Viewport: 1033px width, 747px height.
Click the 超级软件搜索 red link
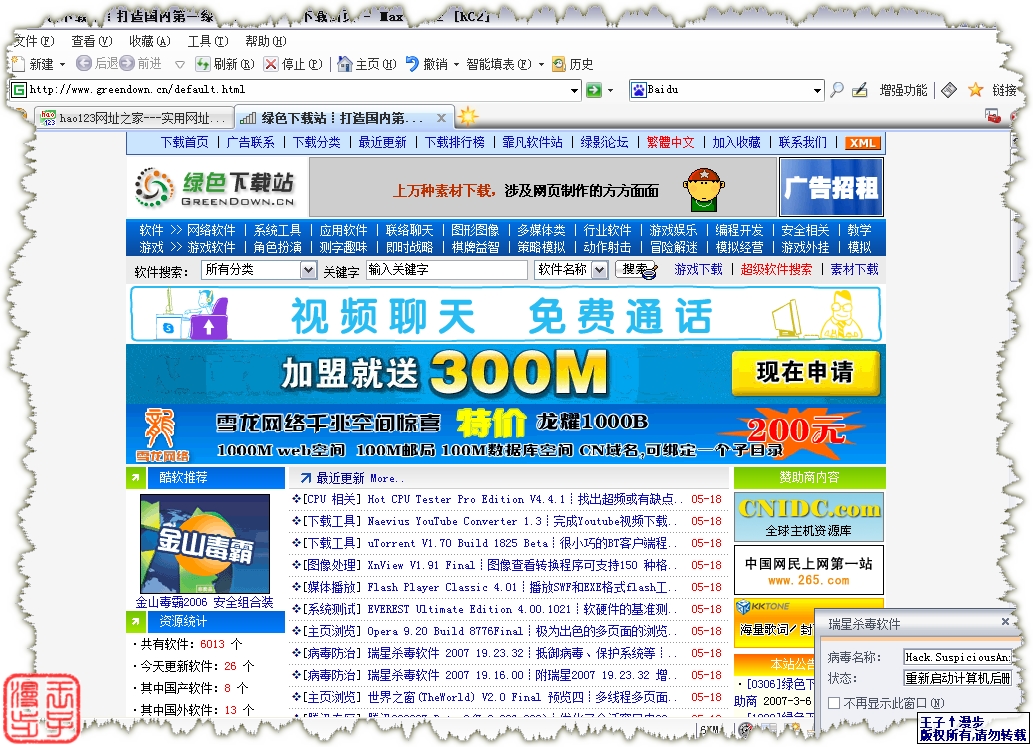(x=776, y=269)
